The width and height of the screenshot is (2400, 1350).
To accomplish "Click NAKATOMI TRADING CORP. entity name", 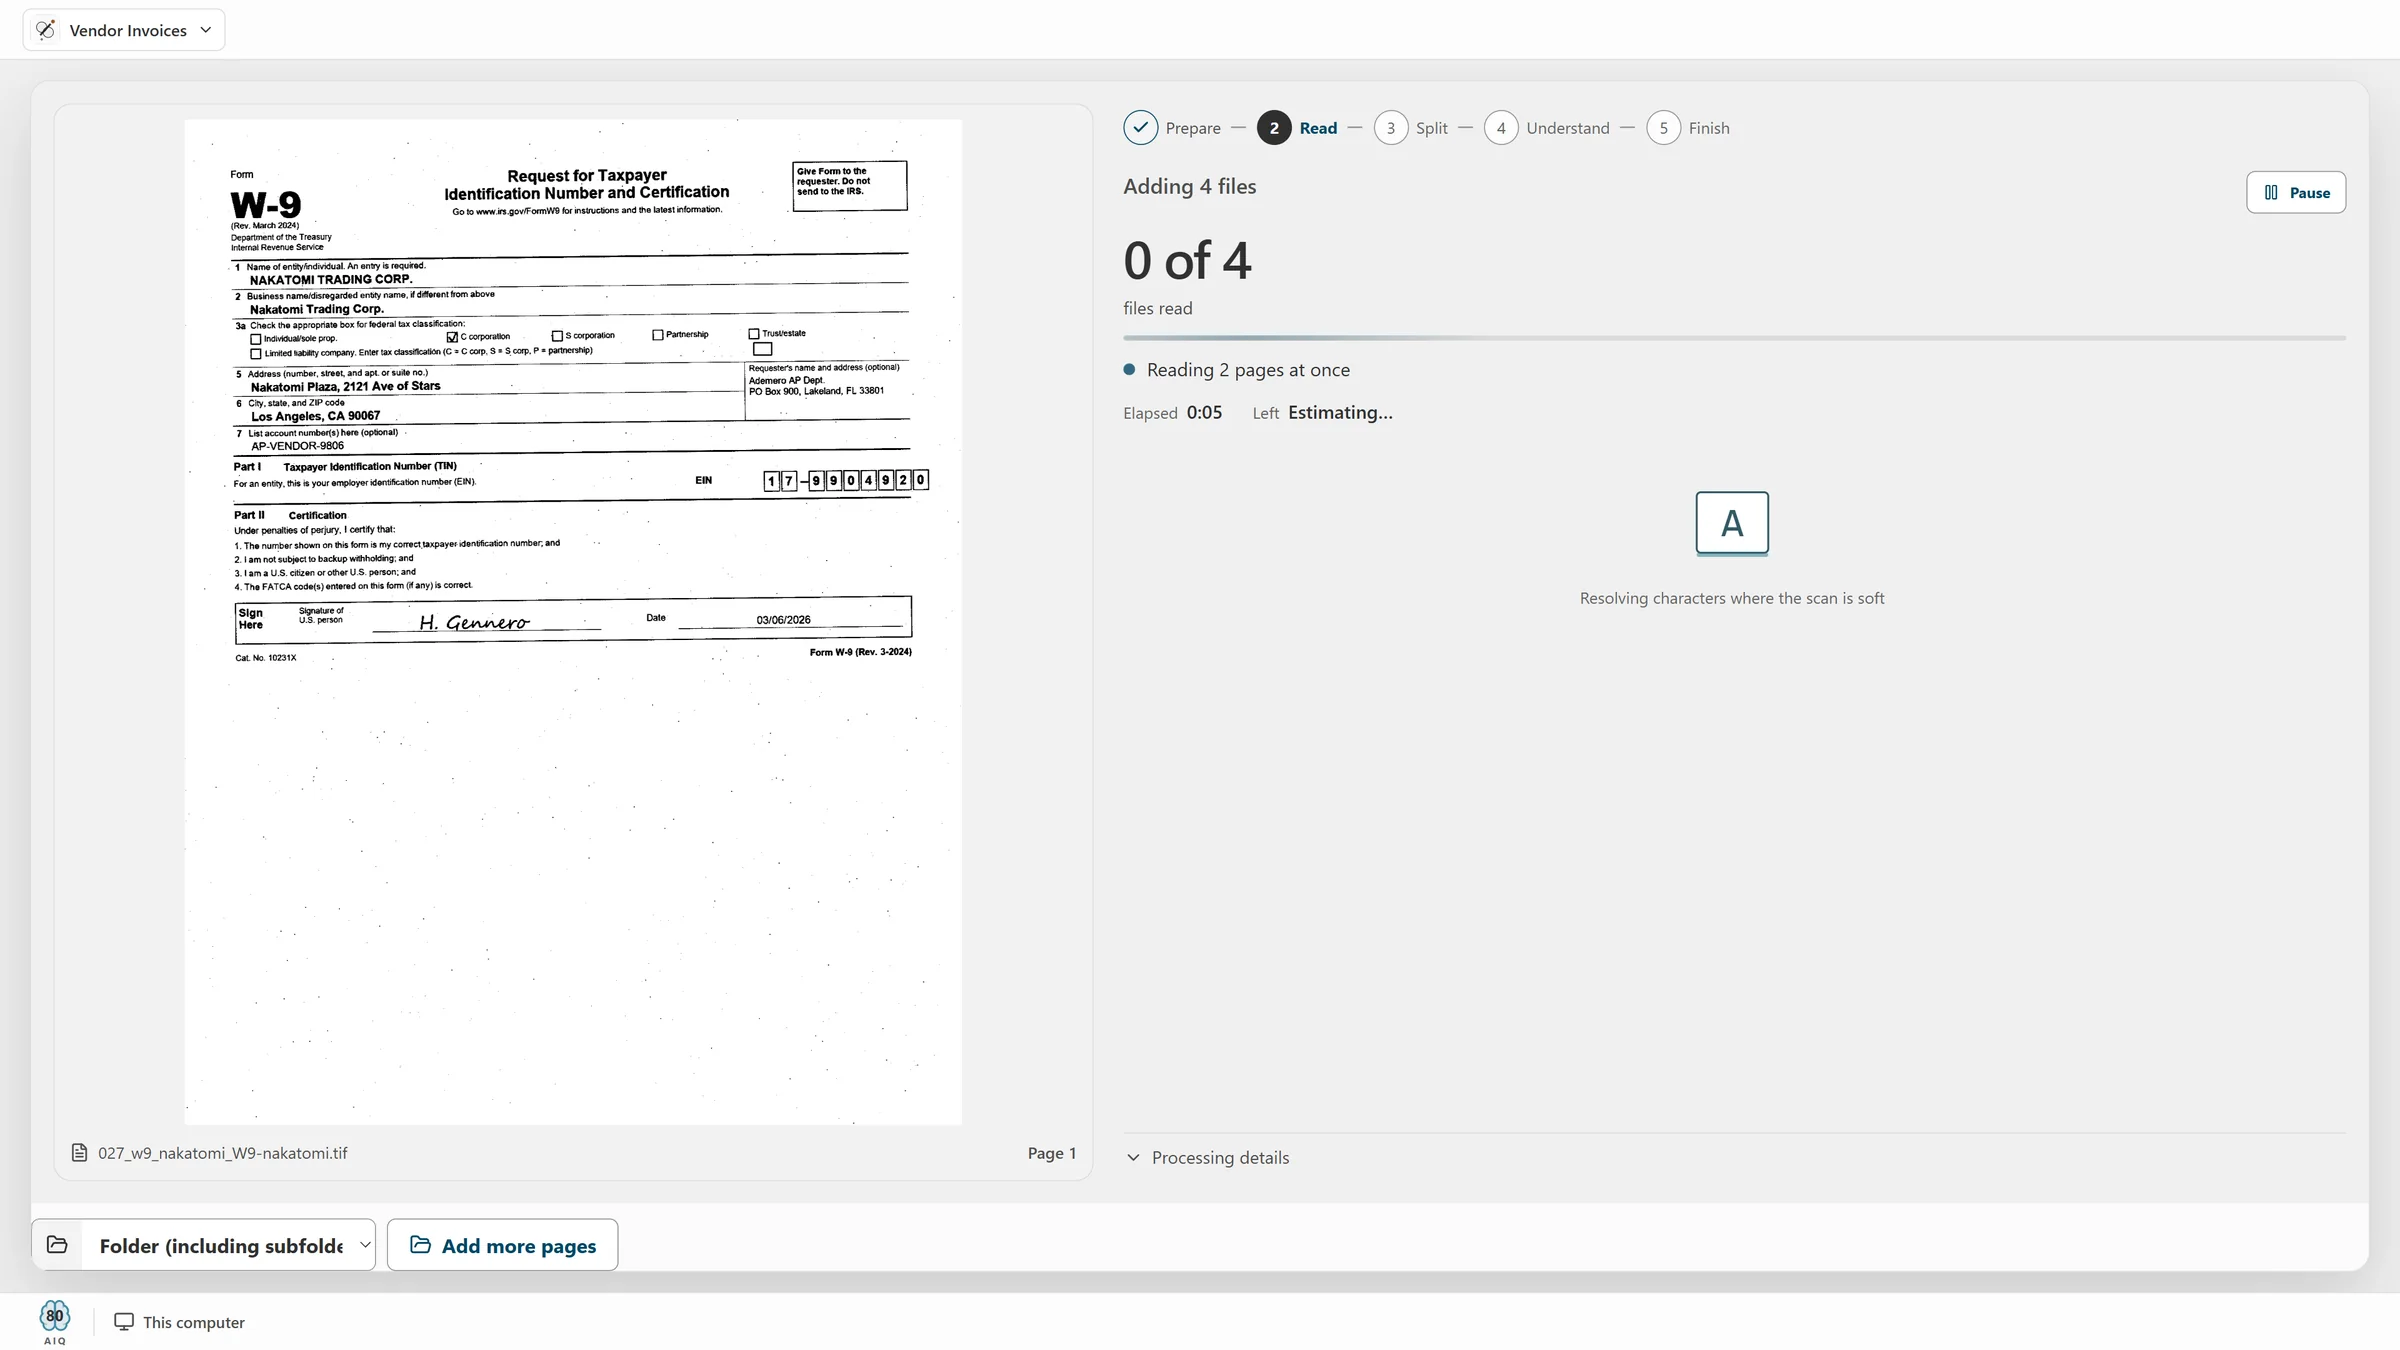I will 331,280.
